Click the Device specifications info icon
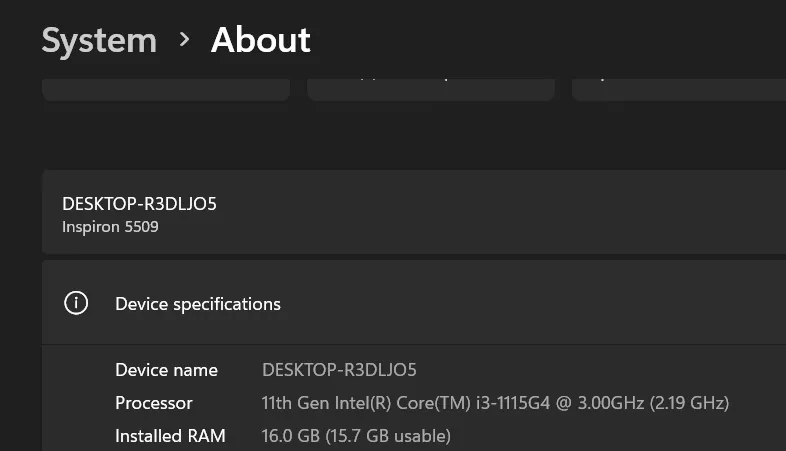Viewport: 786px width, 451px height. pyautogui.click(x=76, y=303)
